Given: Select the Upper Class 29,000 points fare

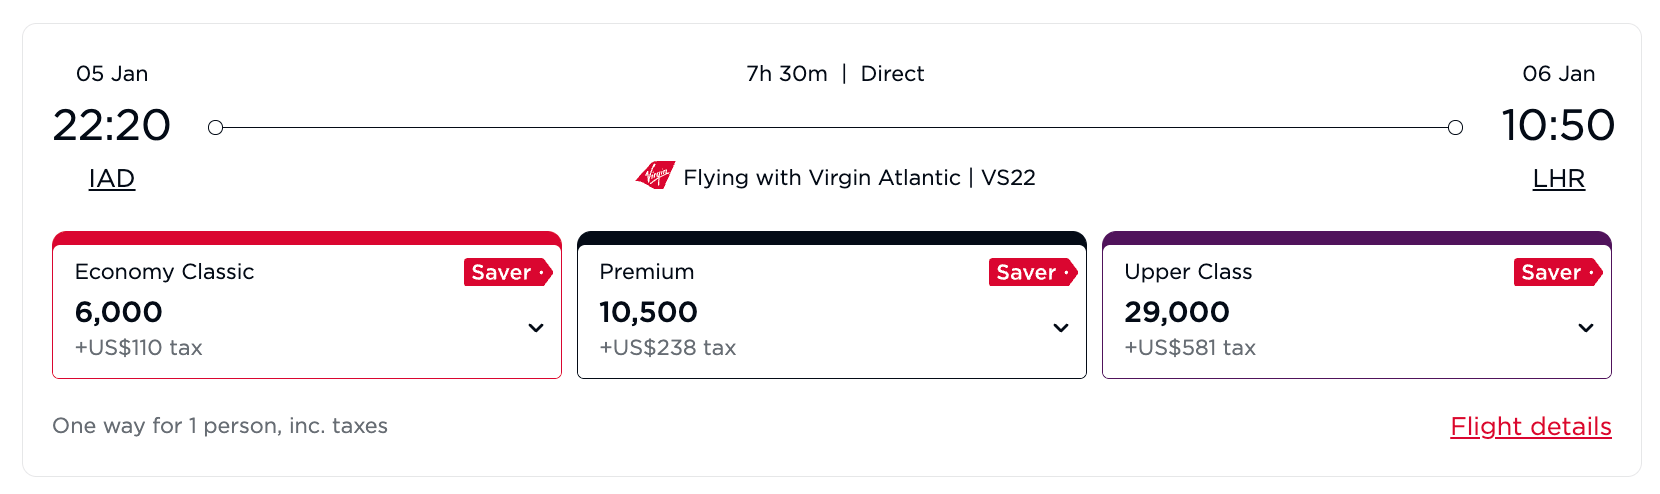Looking at the screenshot, I should click(1176, 312).
